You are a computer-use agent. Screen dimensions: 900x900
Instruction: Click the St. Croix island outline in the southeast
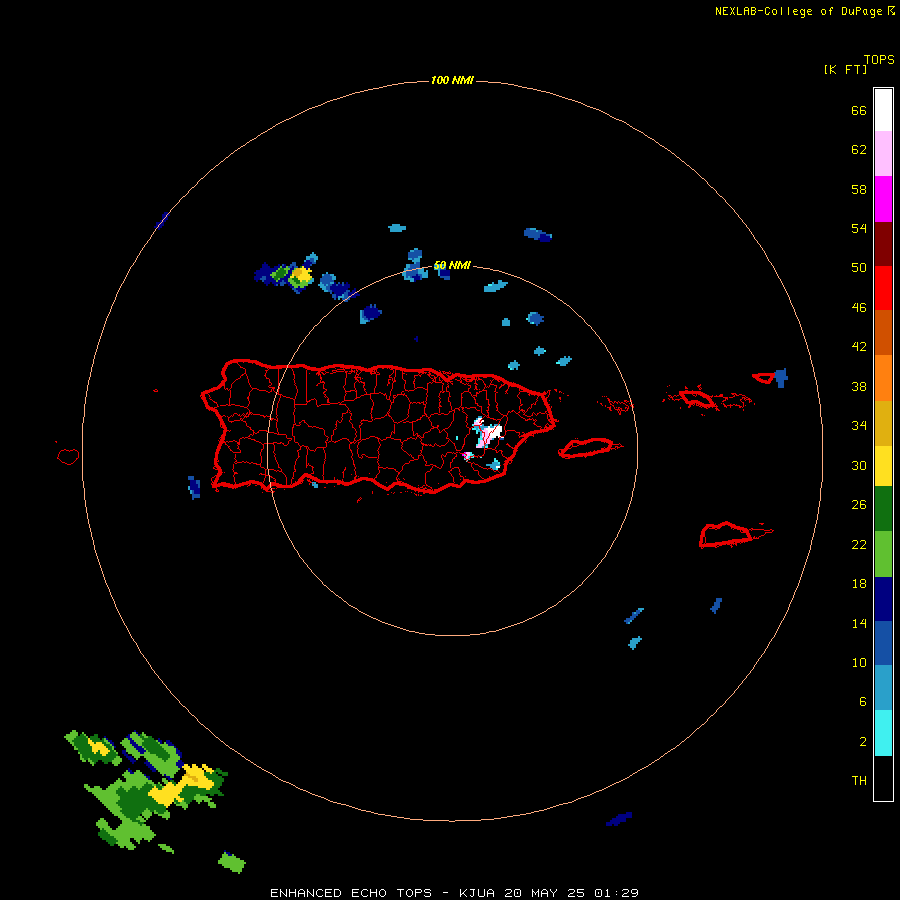coord(725,535)
